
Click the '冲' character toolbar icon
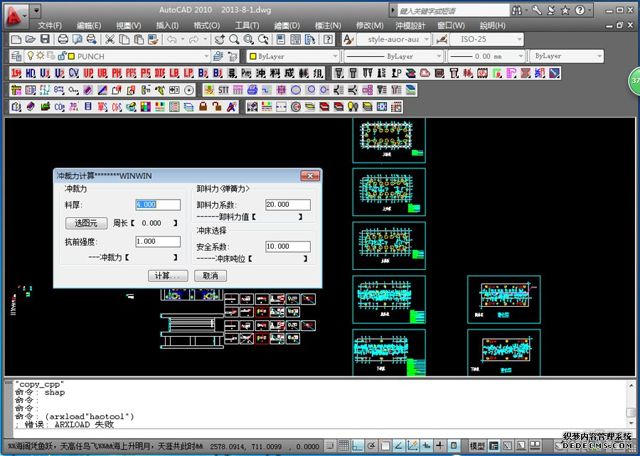[x=261, y=73]
